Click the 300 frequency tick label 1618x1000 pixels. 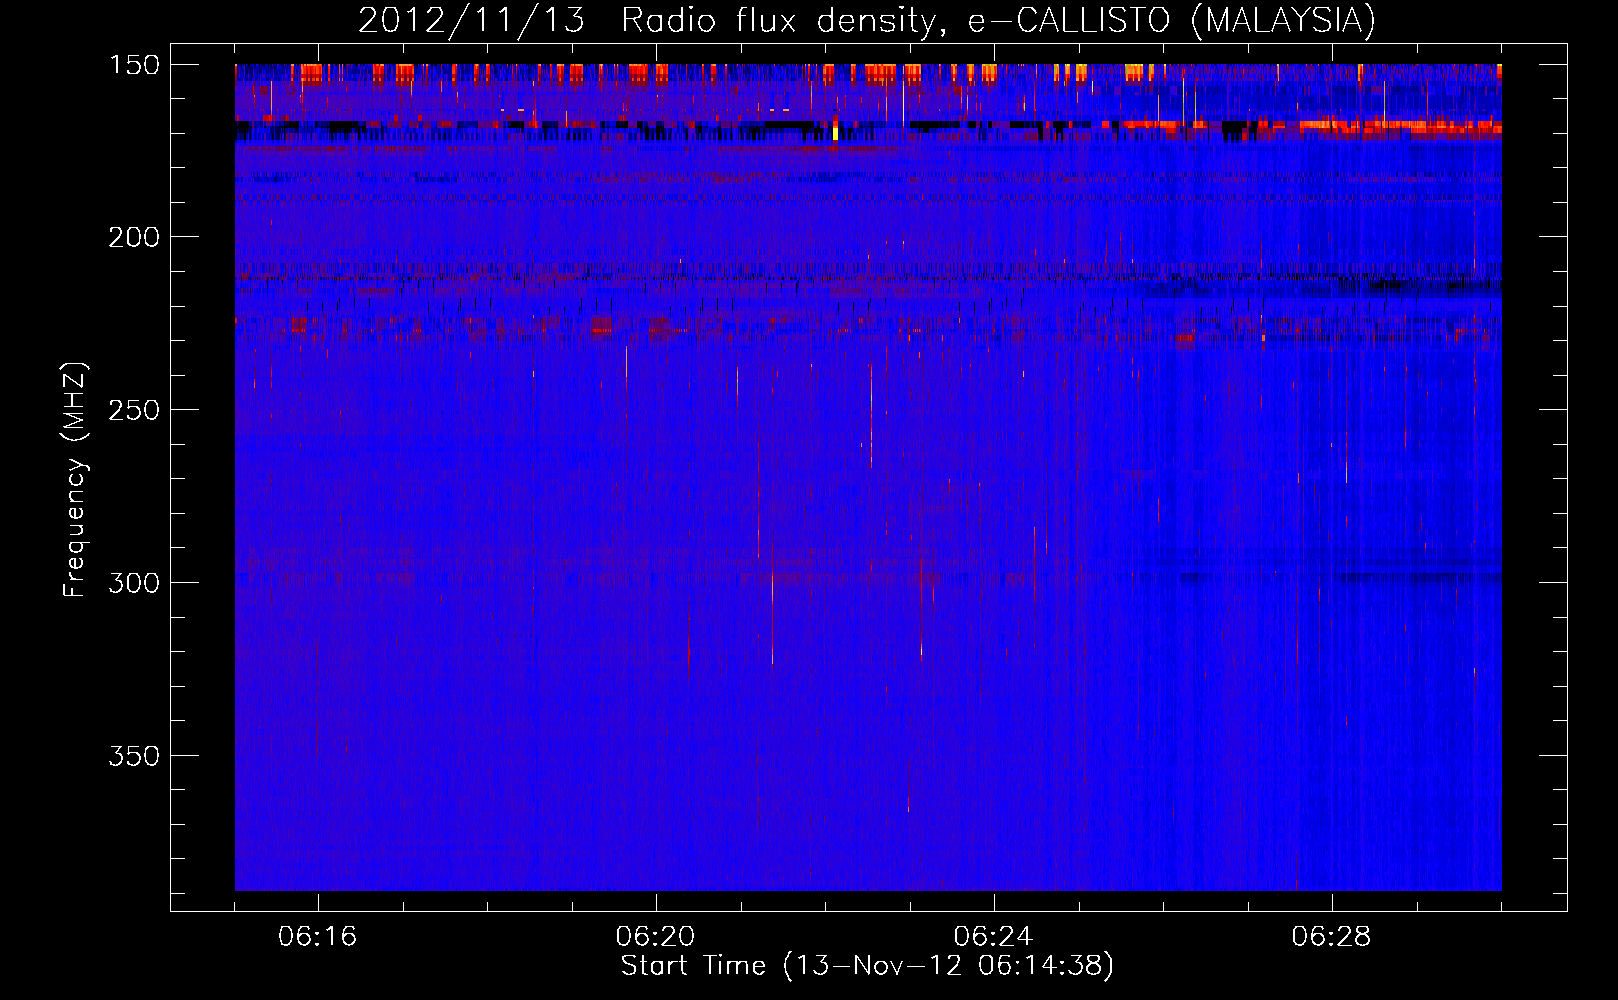click(134, 583)
